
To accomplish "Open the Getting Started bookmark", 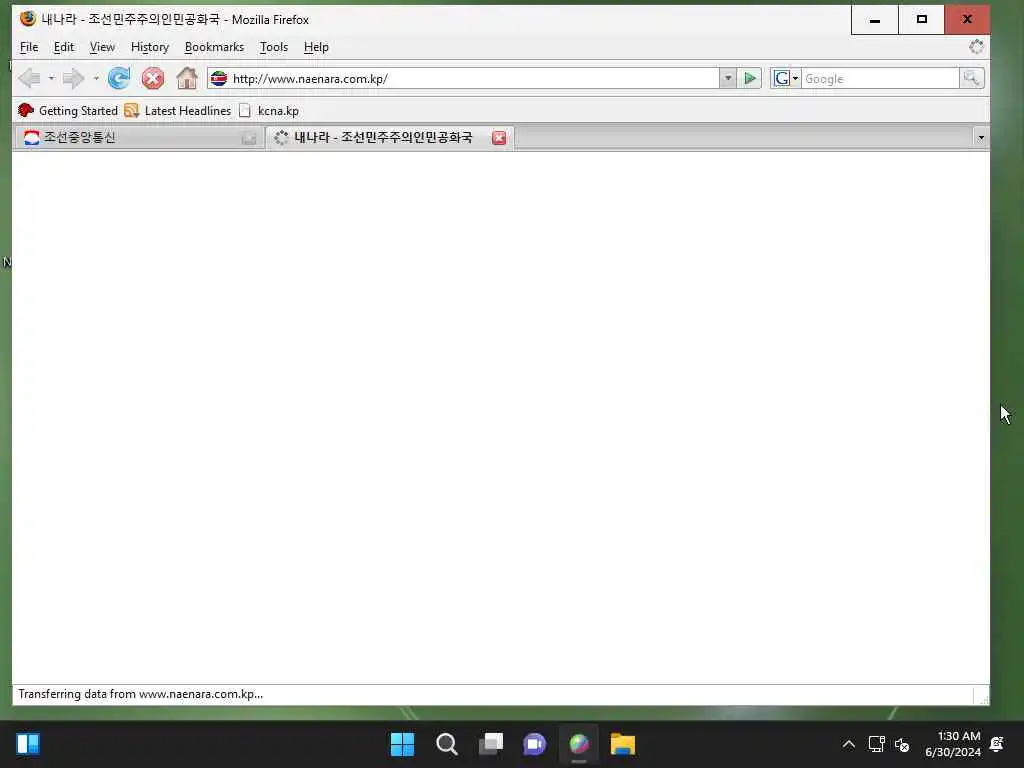I will point(68,110).
